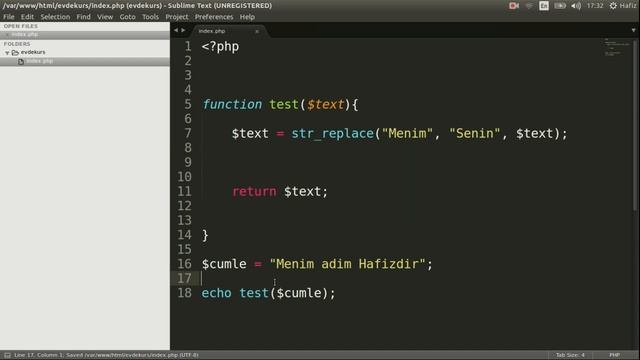Open the tab list dropdown arrow
640x360 pixels.
(x=633, y=30)
